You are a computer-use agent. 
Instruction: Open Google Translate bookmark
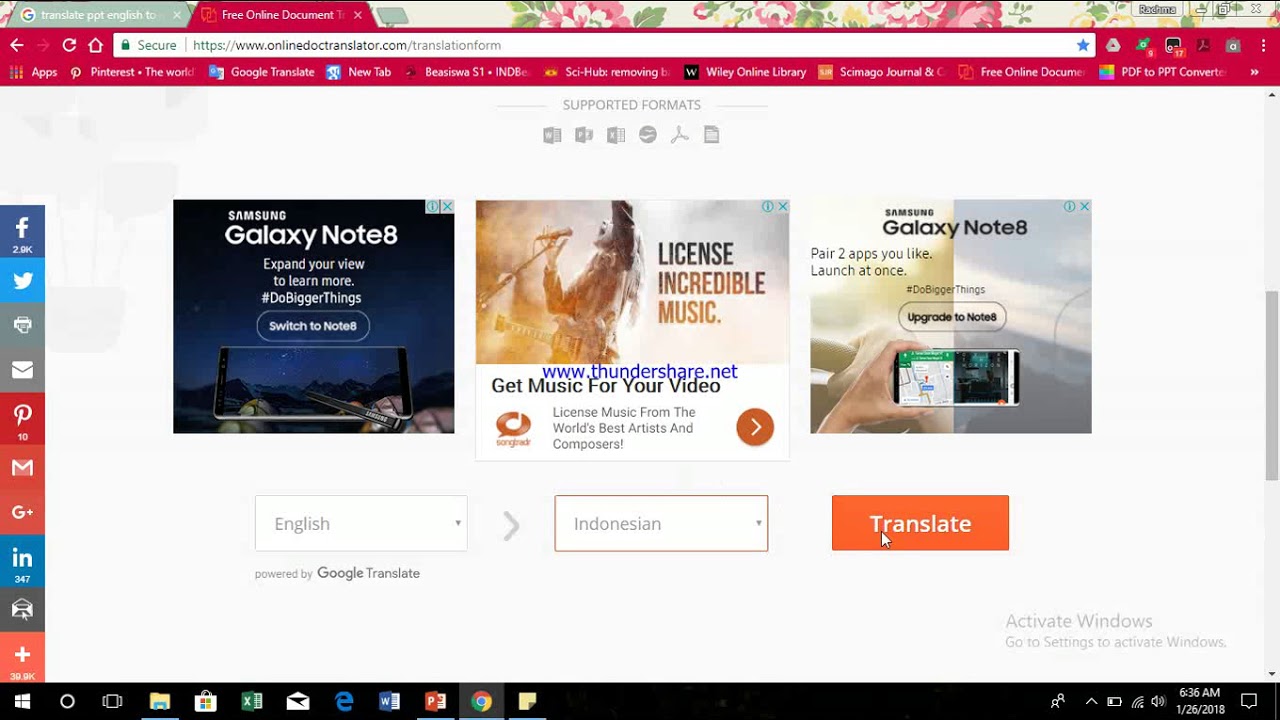(x=262, y=72)
